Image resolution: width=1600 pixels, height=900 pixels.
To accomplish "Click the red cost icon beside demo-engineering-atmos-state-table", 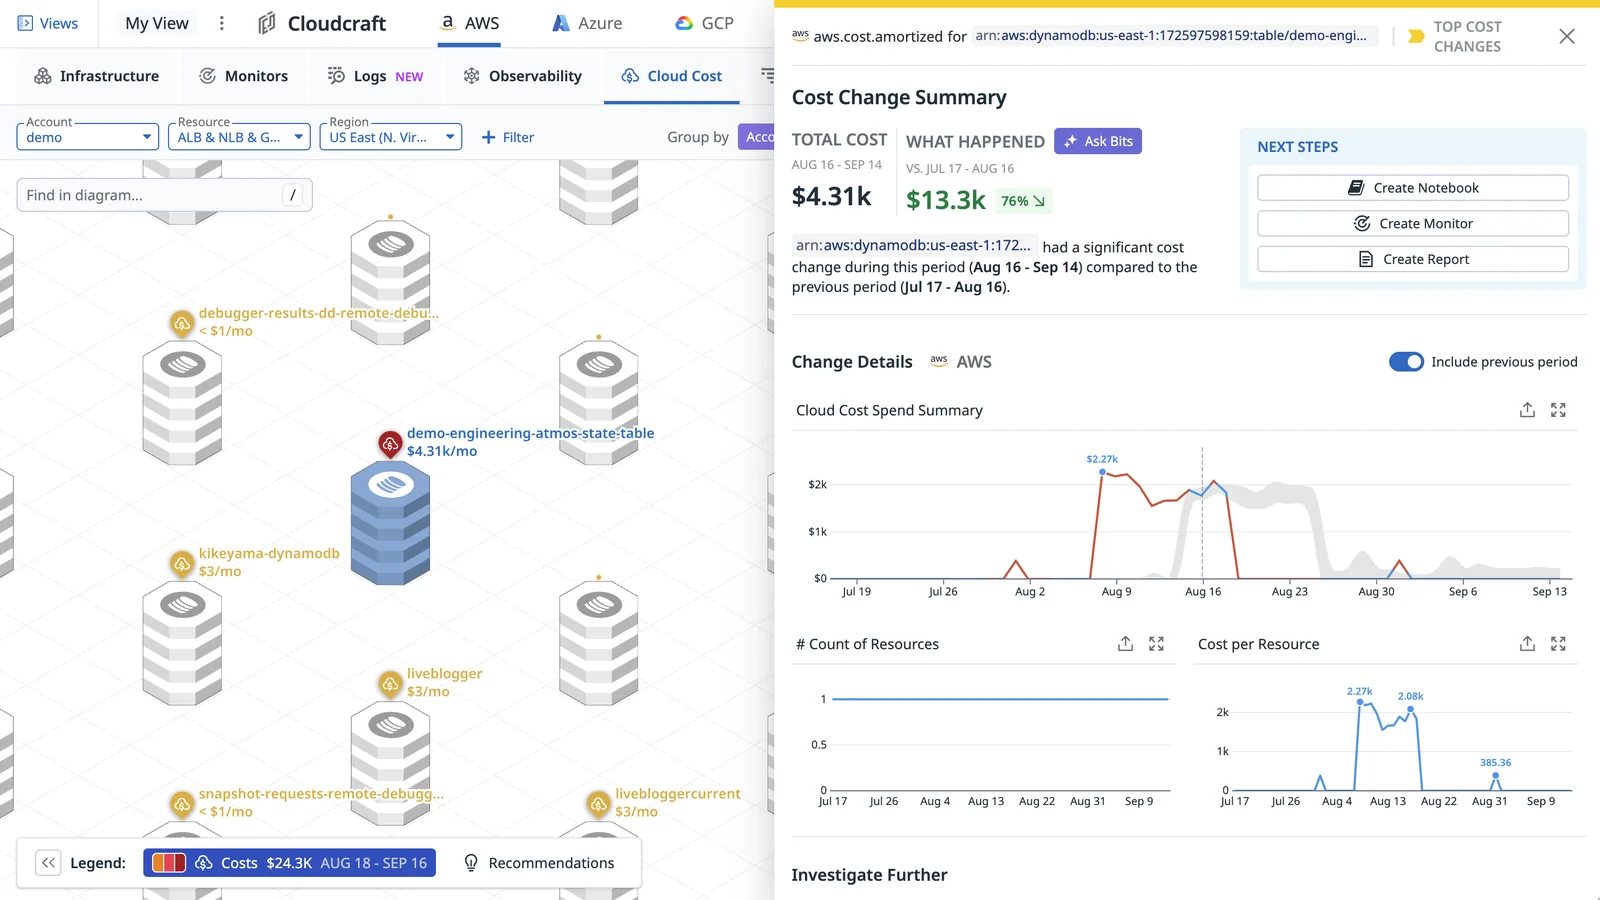I will (390, 443).
